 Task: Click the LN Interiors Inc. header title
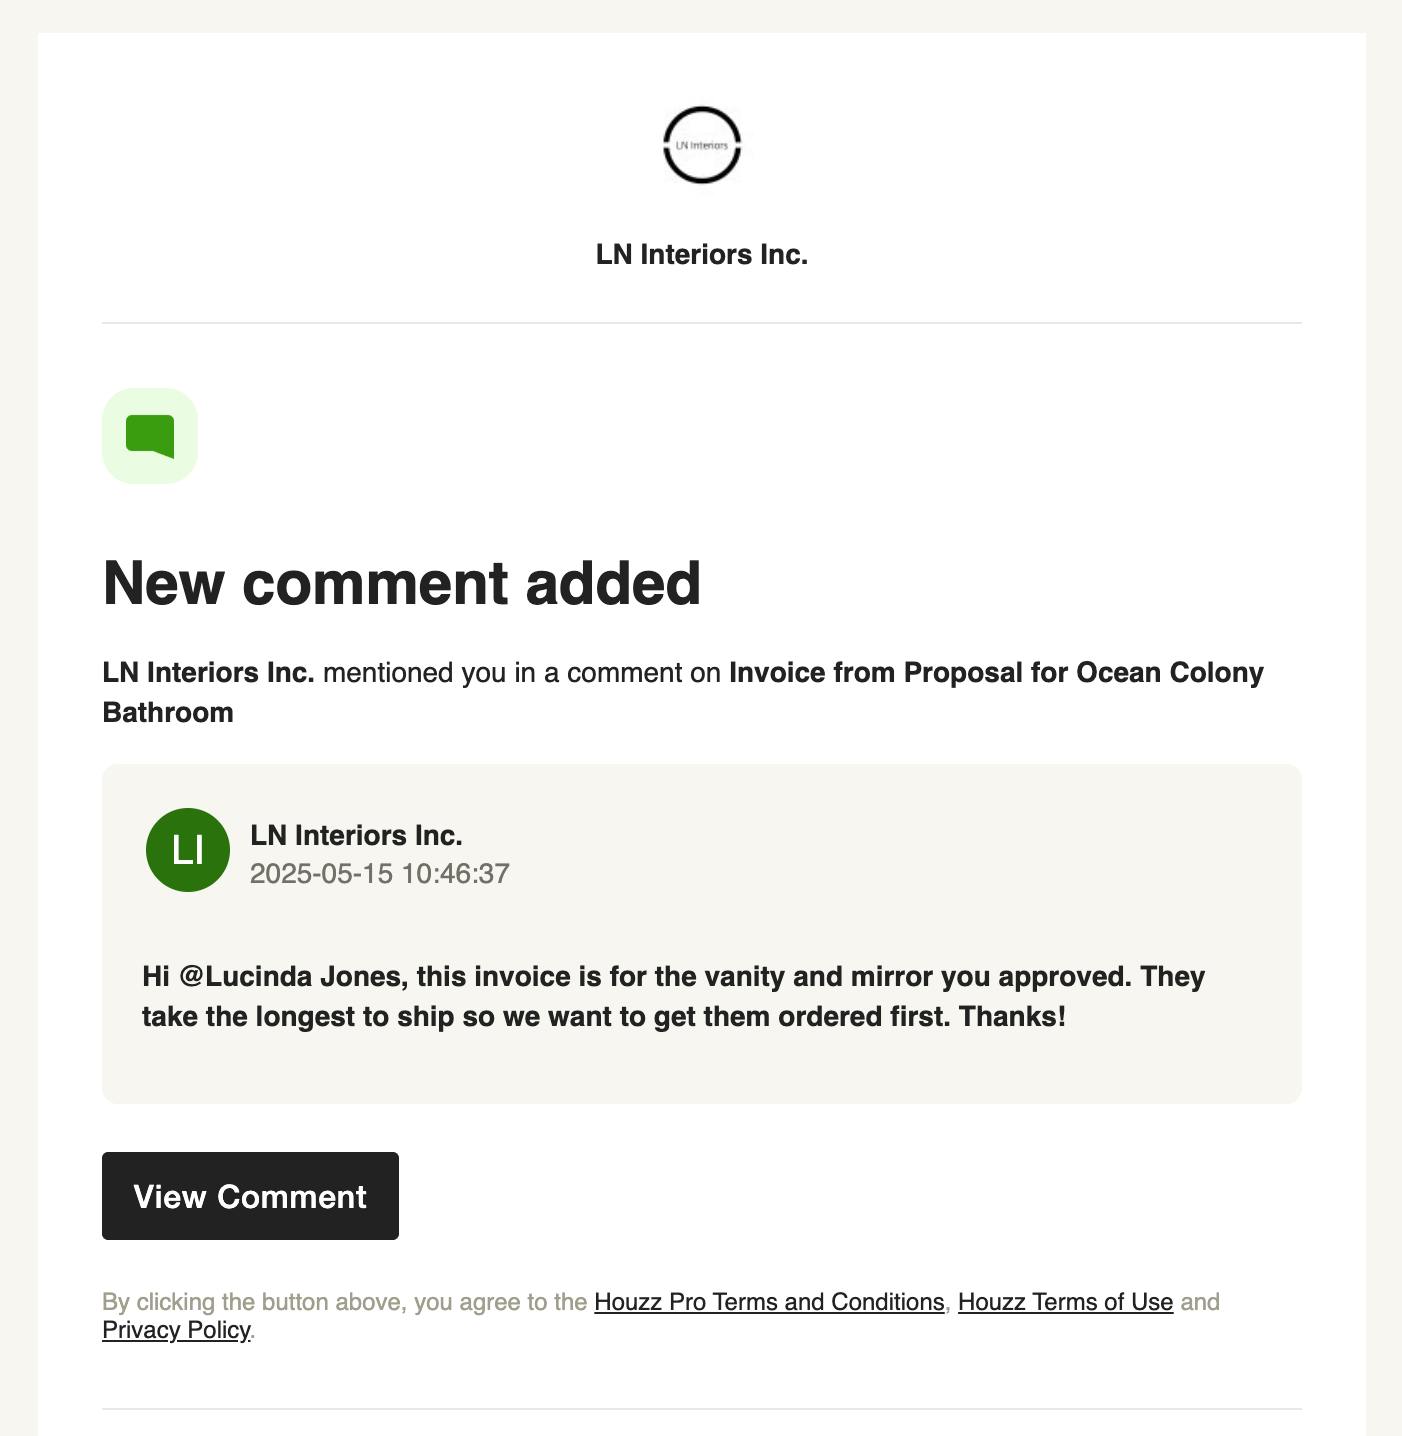click(702, 255)
